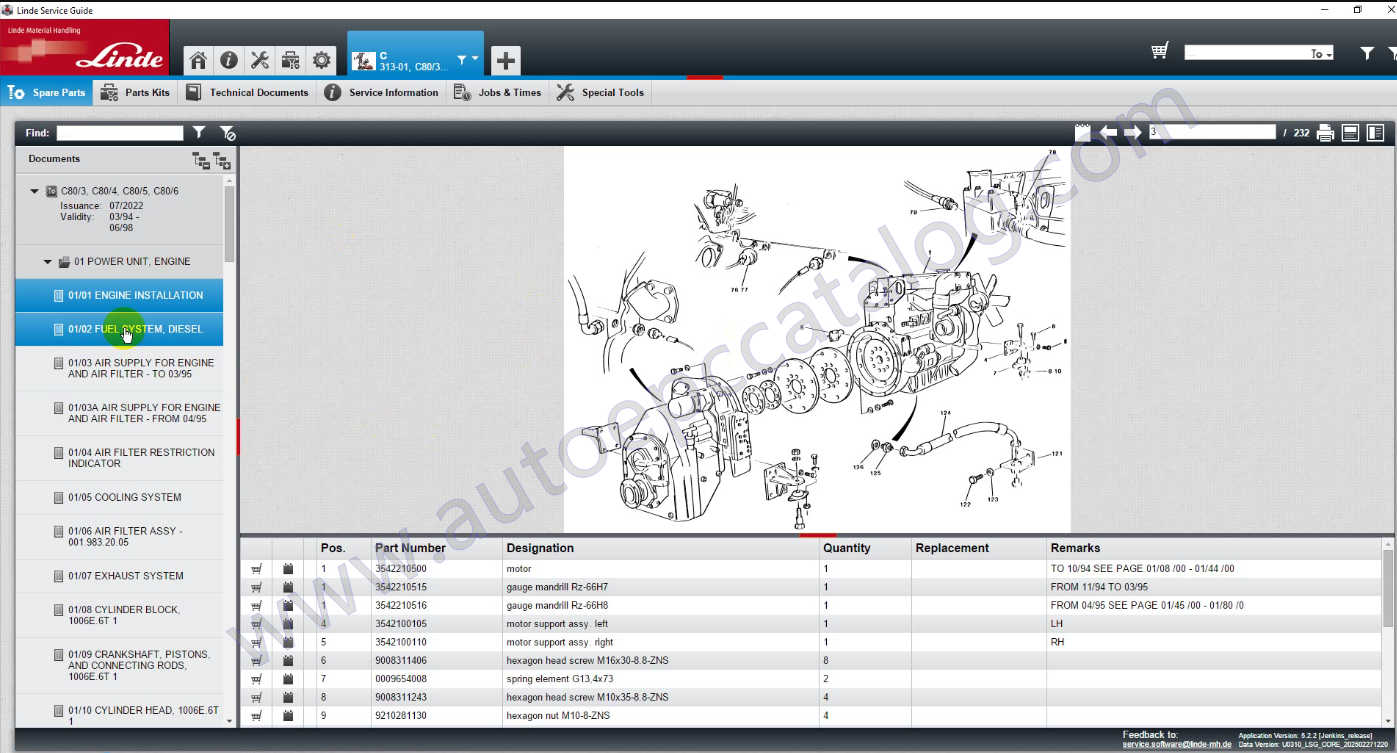The image size is (1397, 753).
Task: Add motor 3542210500 to cart
Action: (257, 569)
